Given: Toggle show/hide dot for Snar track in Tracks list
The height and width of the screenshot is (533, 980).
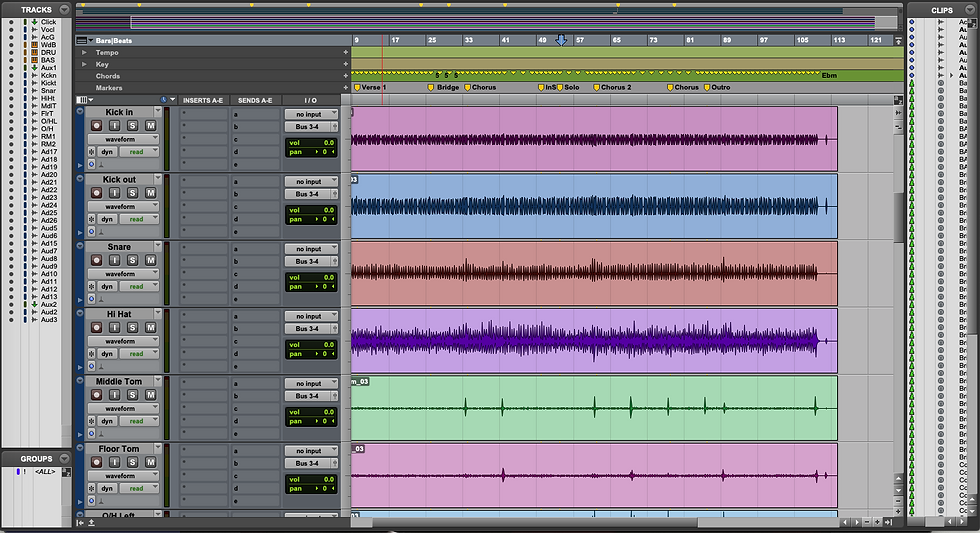Looking at the screenshot, I should click(x=11, y=91).
